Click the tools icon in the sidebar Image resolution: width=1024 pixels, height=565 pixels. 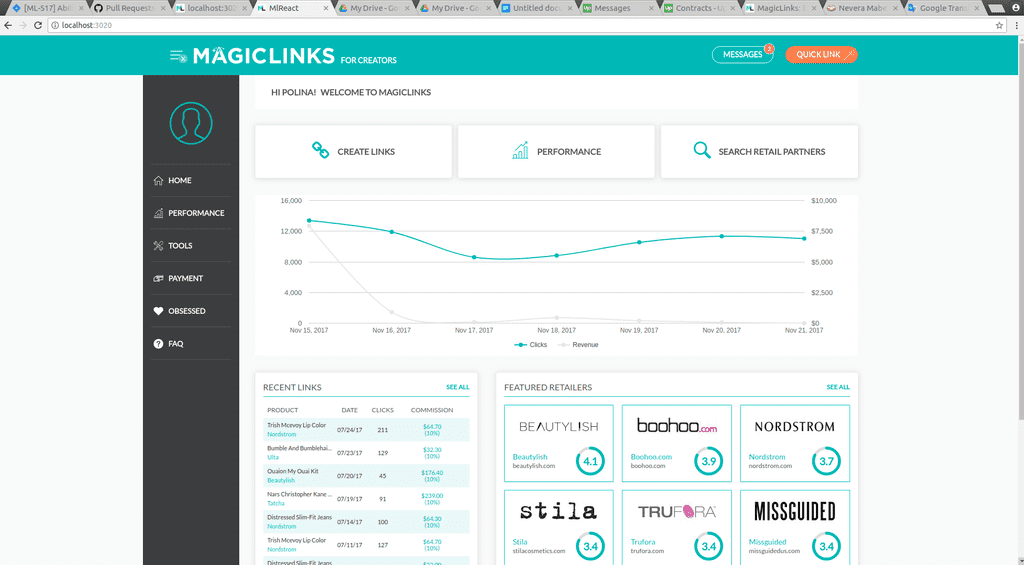point(158,246)
